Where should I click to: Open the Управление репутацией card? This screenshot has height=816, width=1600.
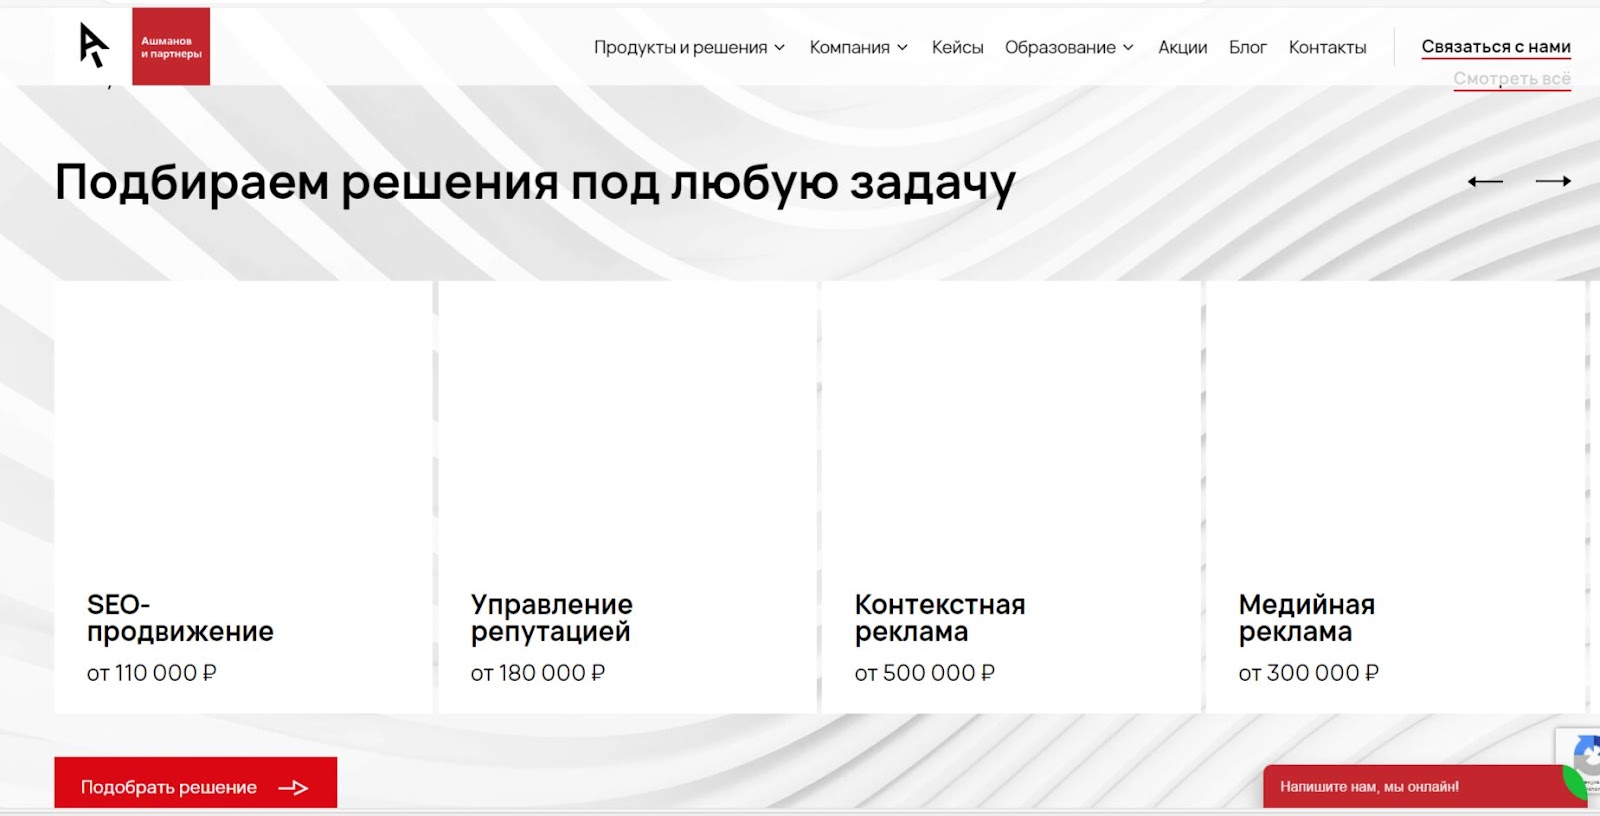tap(627, 497)
